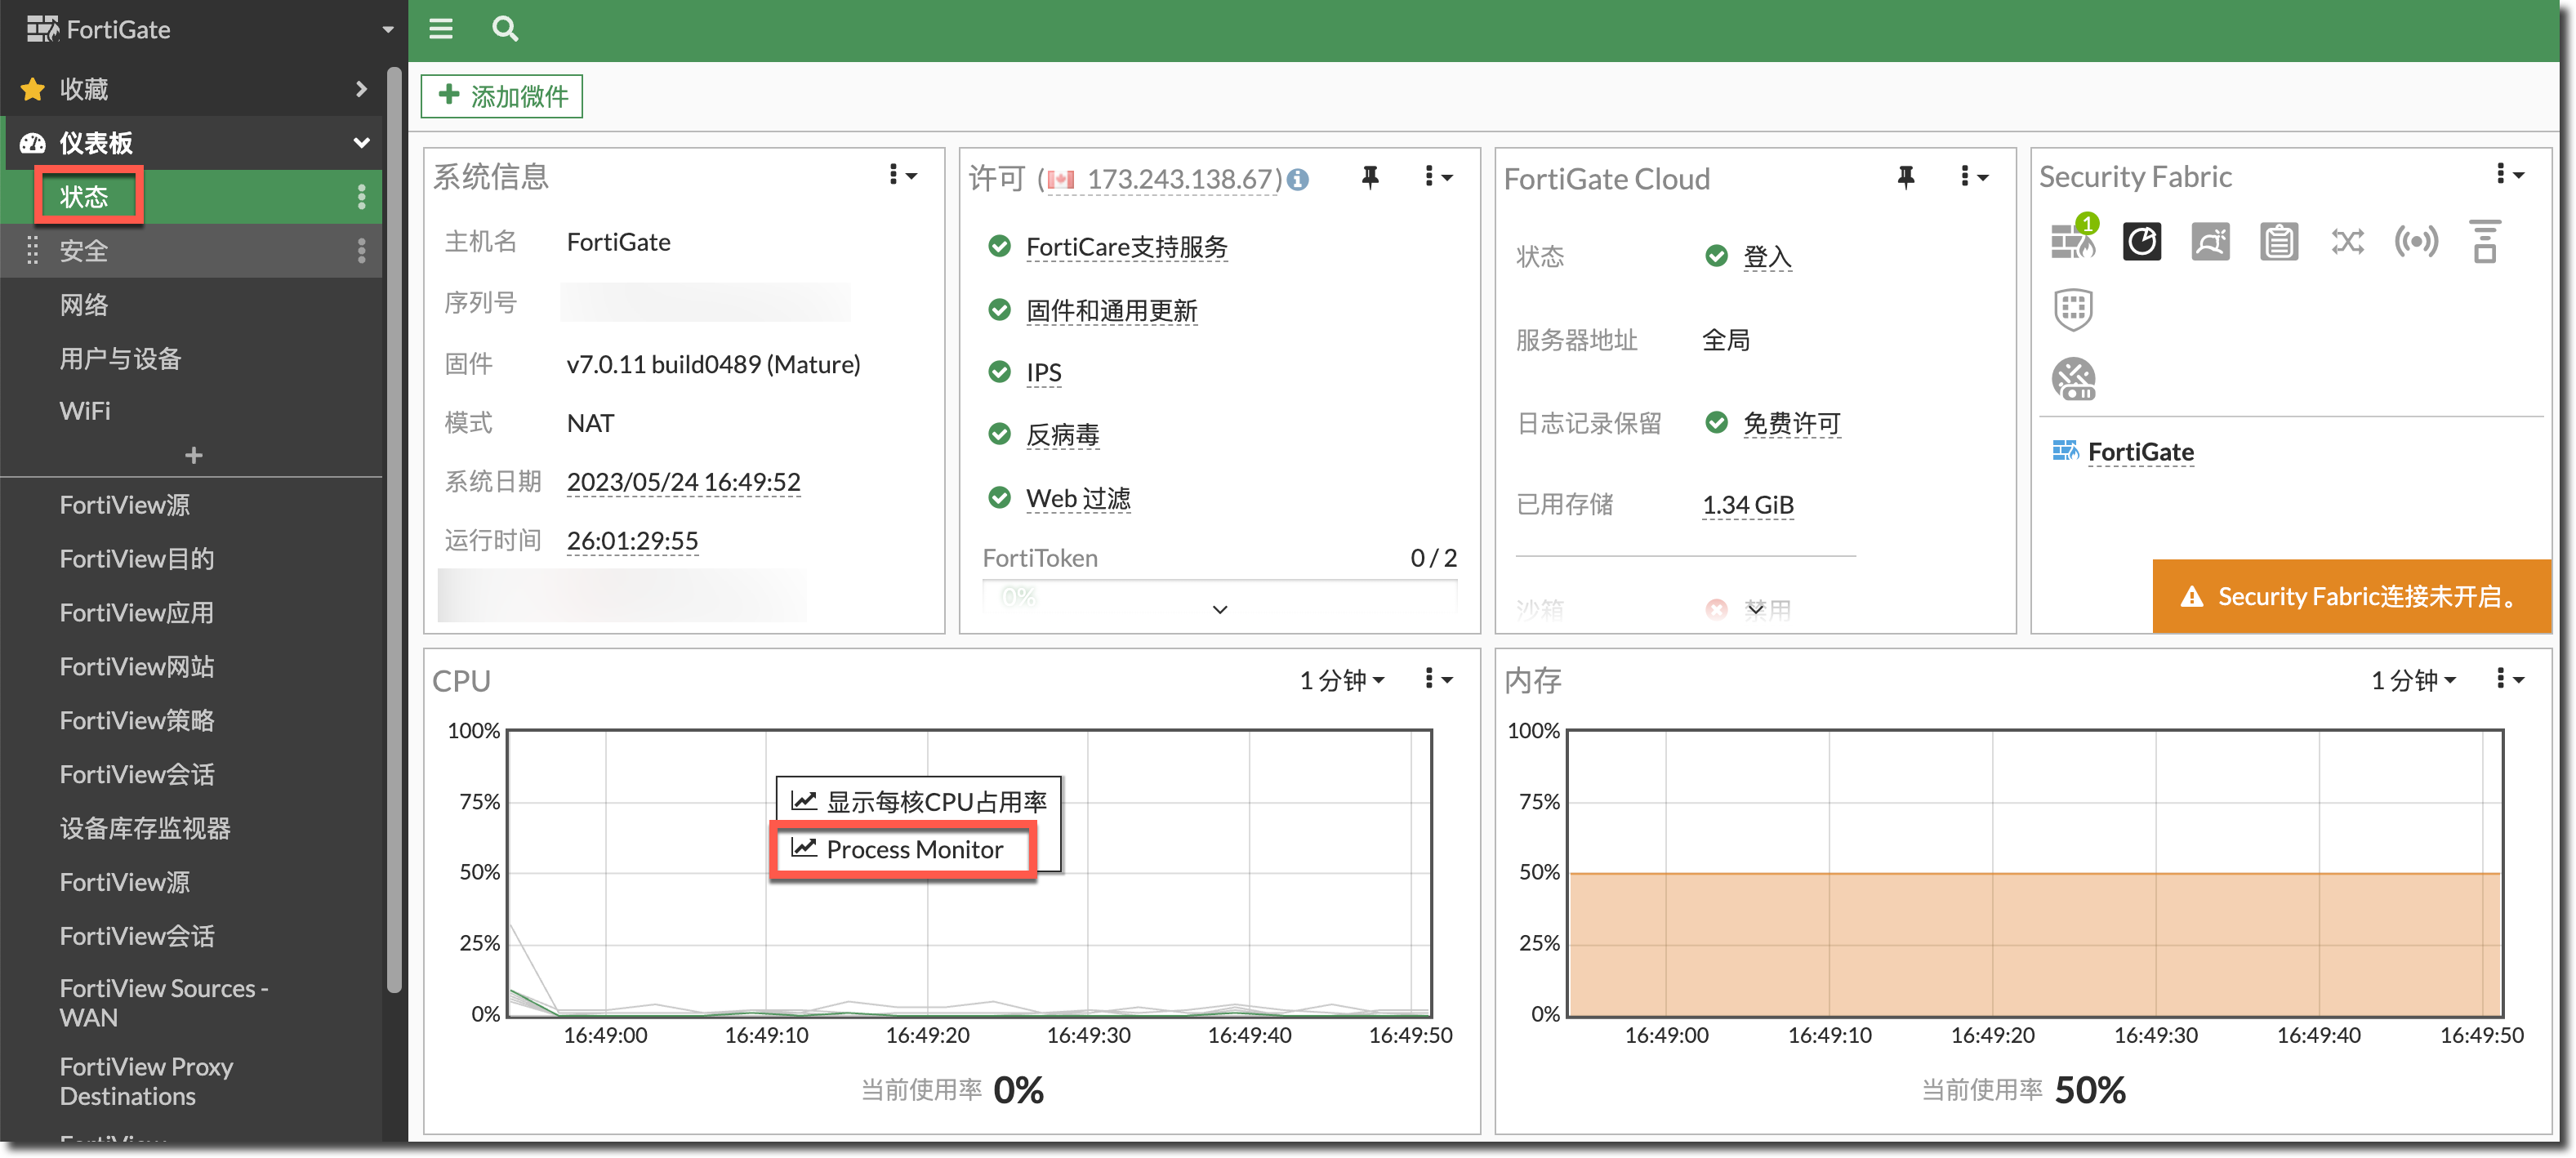
Task: Click the Add Widget button
Action: pos(502,96)
